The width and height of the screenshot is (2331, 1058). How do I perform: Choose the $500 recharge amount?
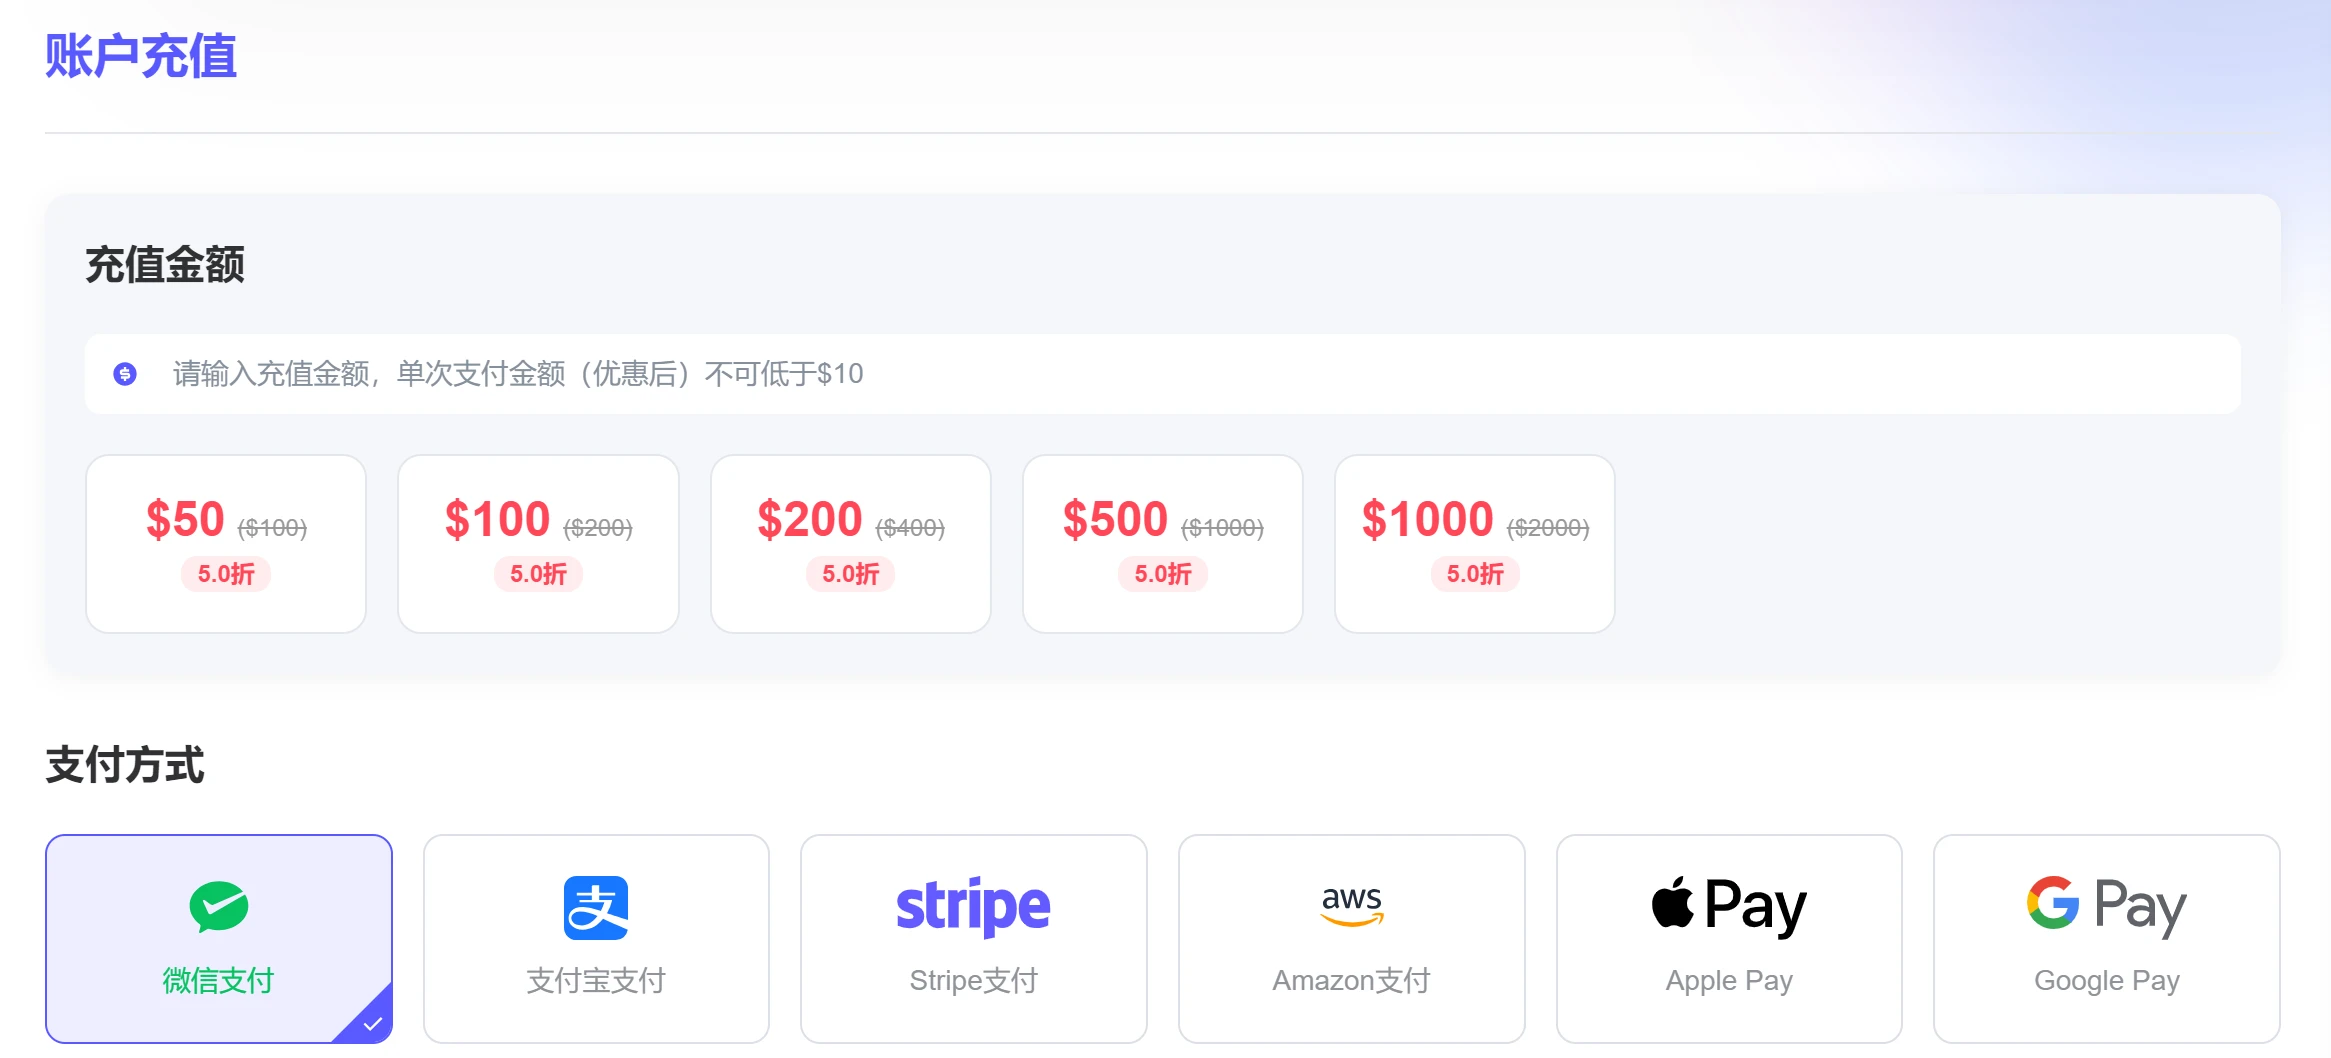(x=1163, y=544)
